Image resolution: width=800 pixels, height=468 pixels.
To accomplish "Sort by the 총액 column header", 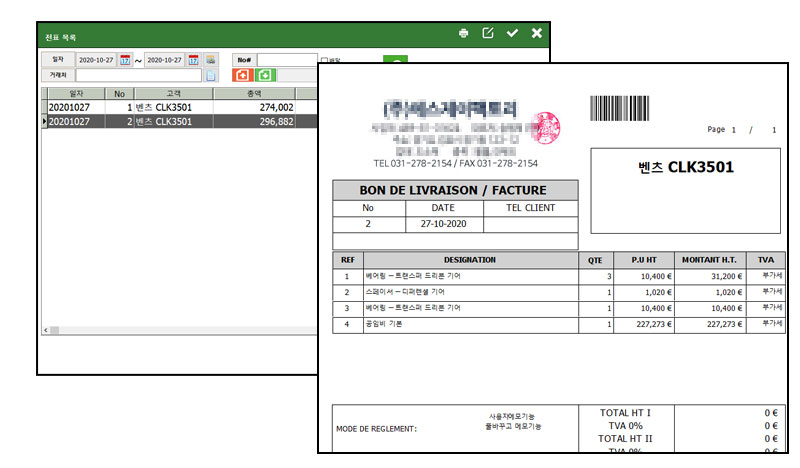I will coord(254,93).
